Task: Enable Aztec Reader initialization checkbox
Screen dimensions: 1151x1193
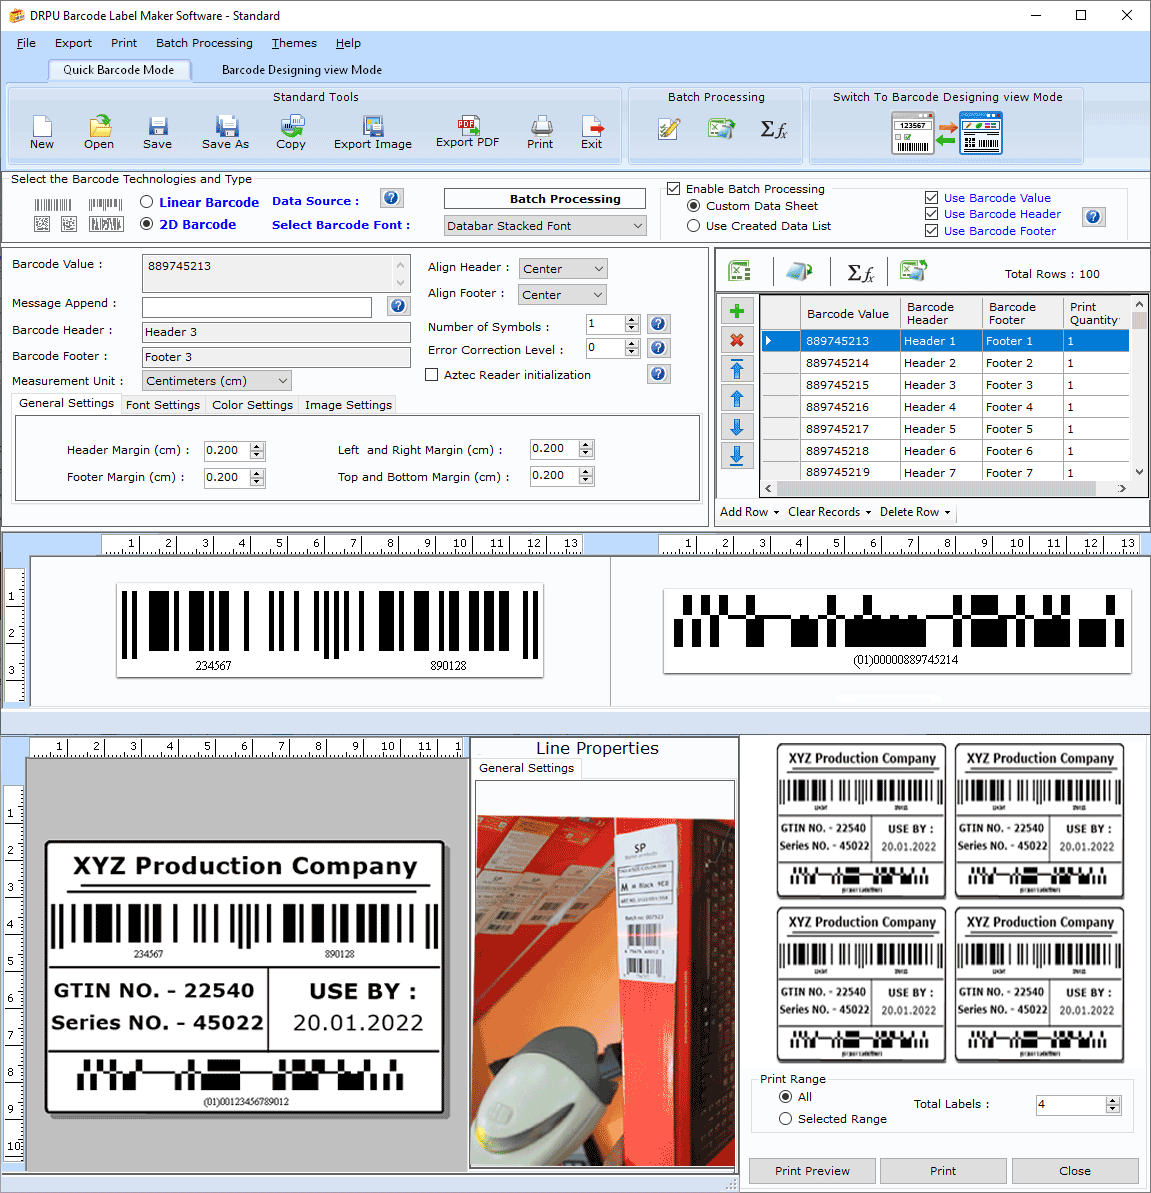Action: click(x=432, y=375)
